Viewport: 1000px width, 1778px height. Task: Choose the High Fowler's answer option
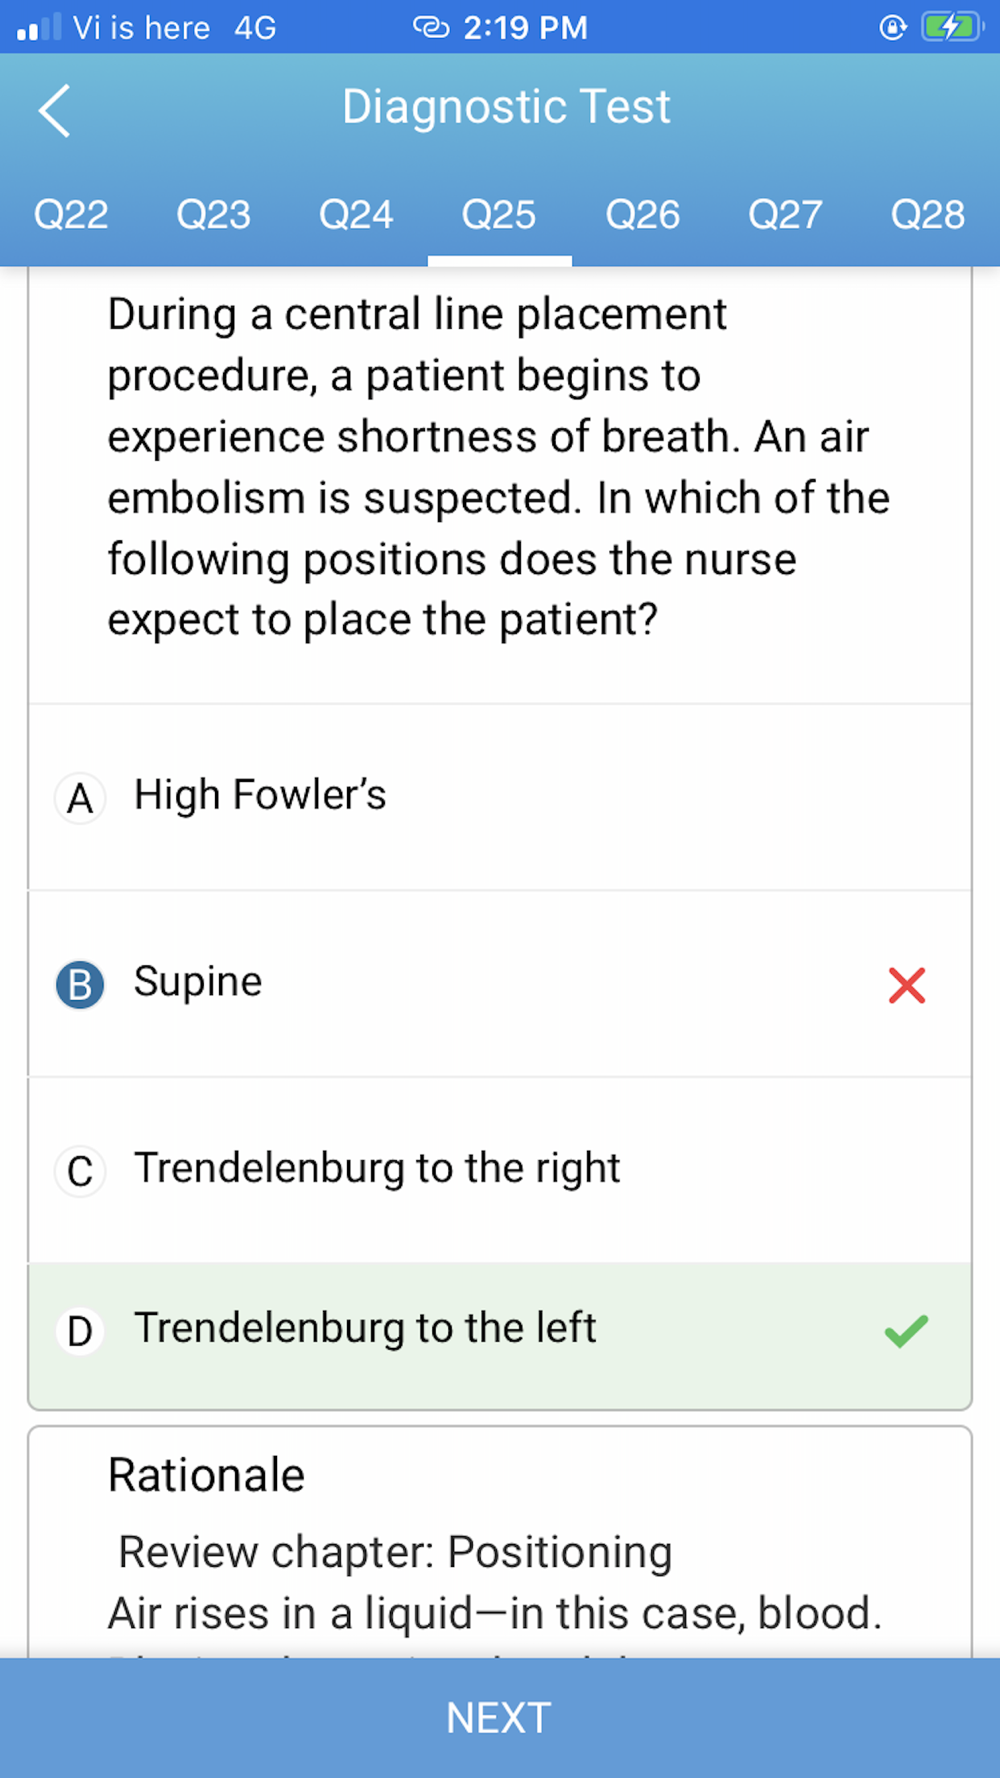(x=500, y=797)
